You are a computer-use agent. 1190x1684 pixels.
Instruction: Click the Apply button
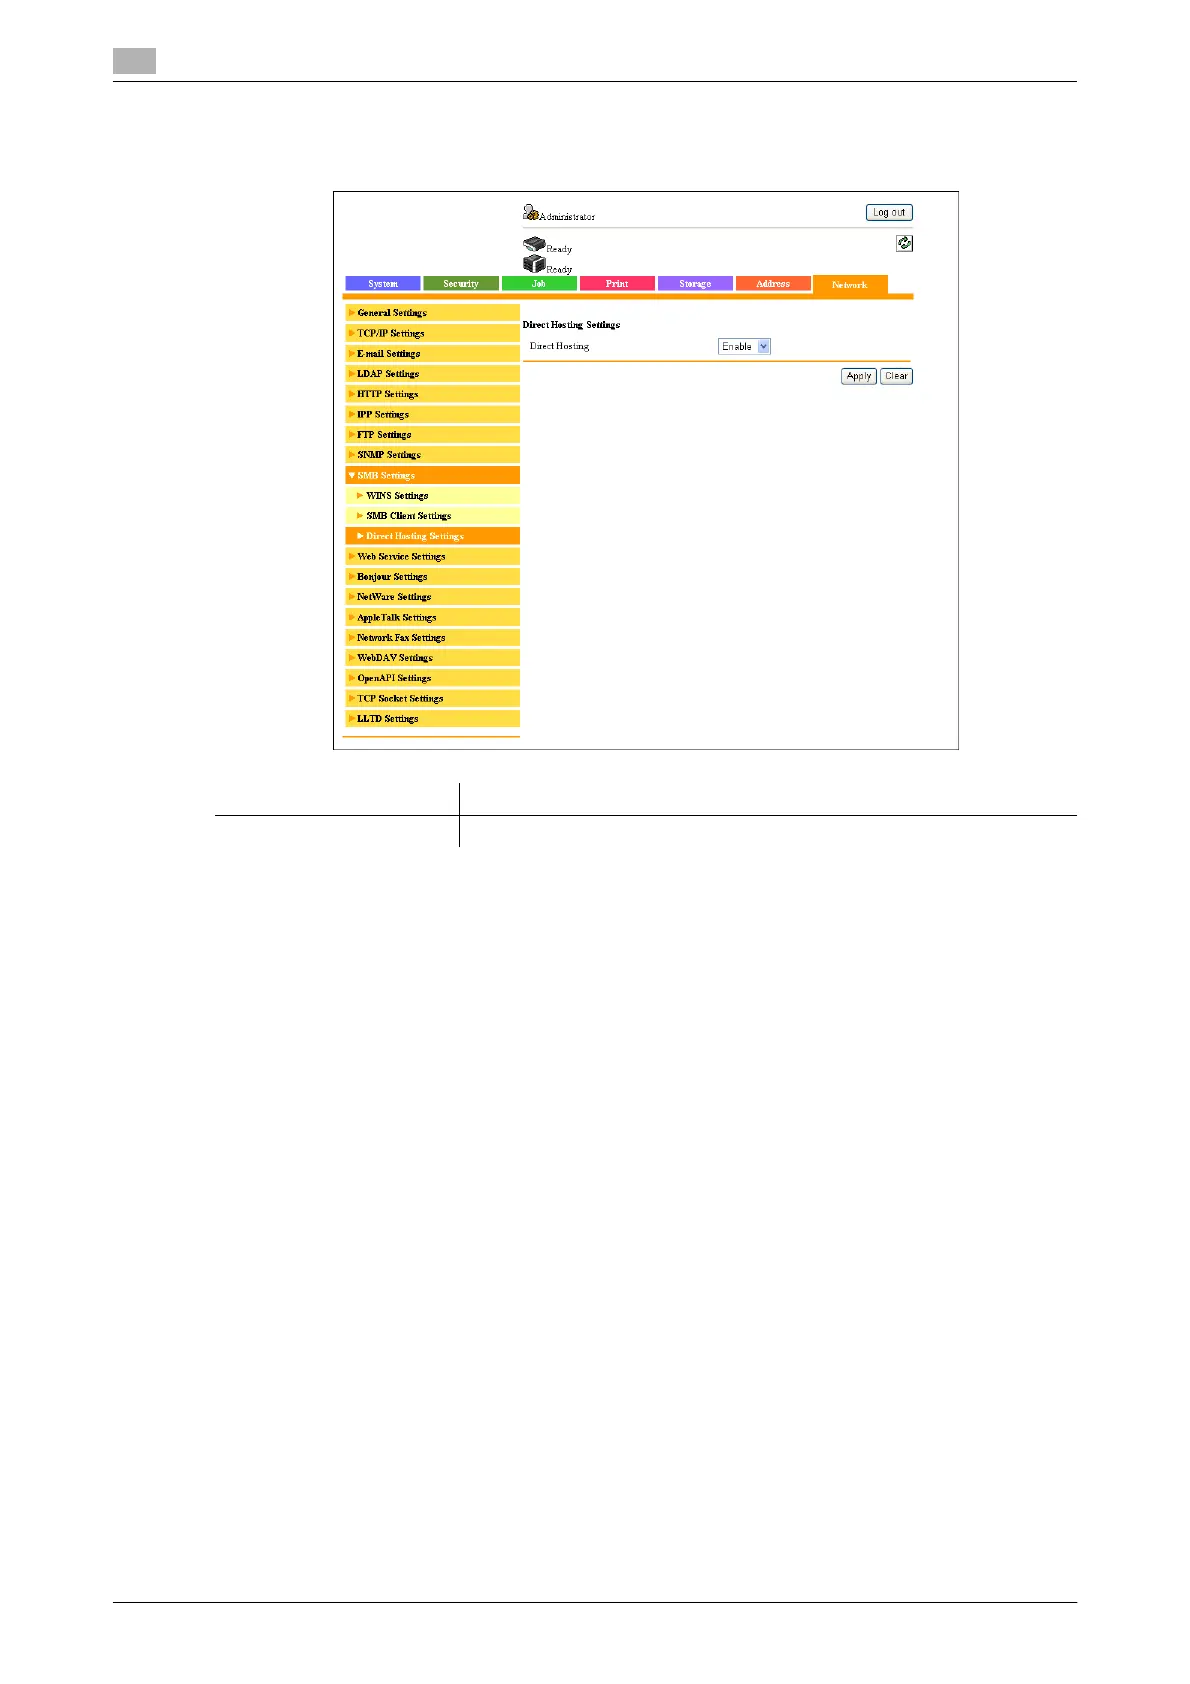(x=859, y=376)
